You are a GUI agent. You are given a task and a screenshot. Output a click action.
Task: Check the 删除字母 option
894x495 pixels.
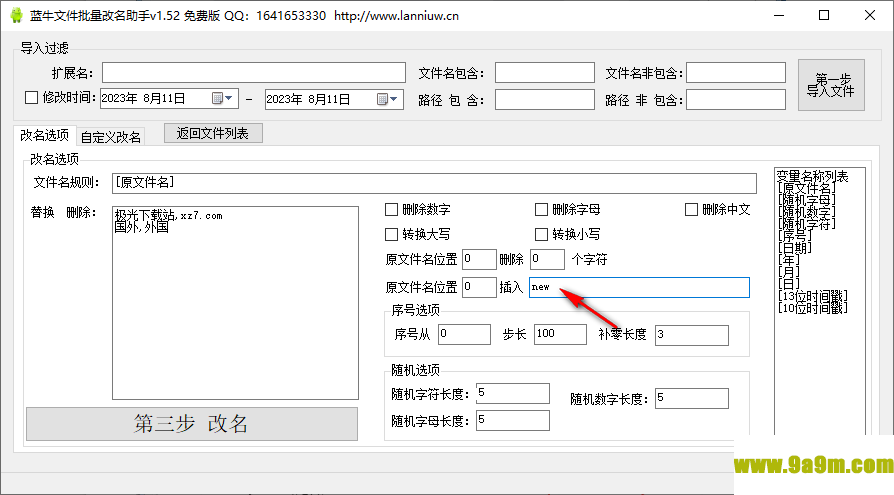click(541, 210)
